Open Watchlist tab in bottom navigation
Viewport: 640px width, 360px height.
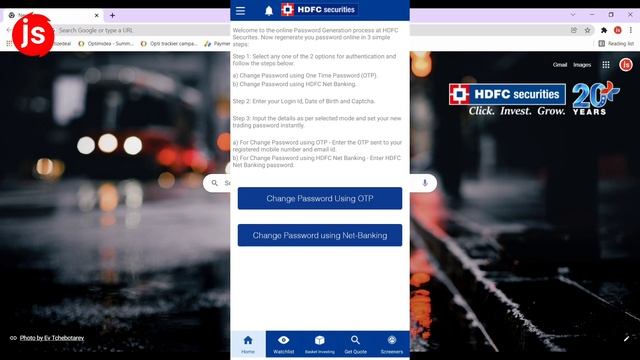coord(284,344)
